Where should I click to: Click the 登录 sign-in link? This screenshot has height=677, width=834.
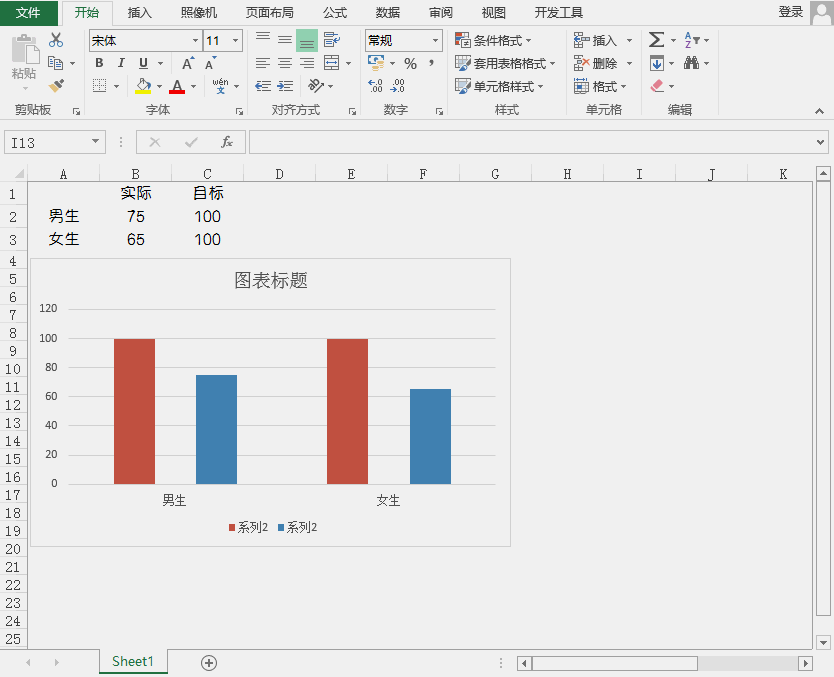click(791, 12)
